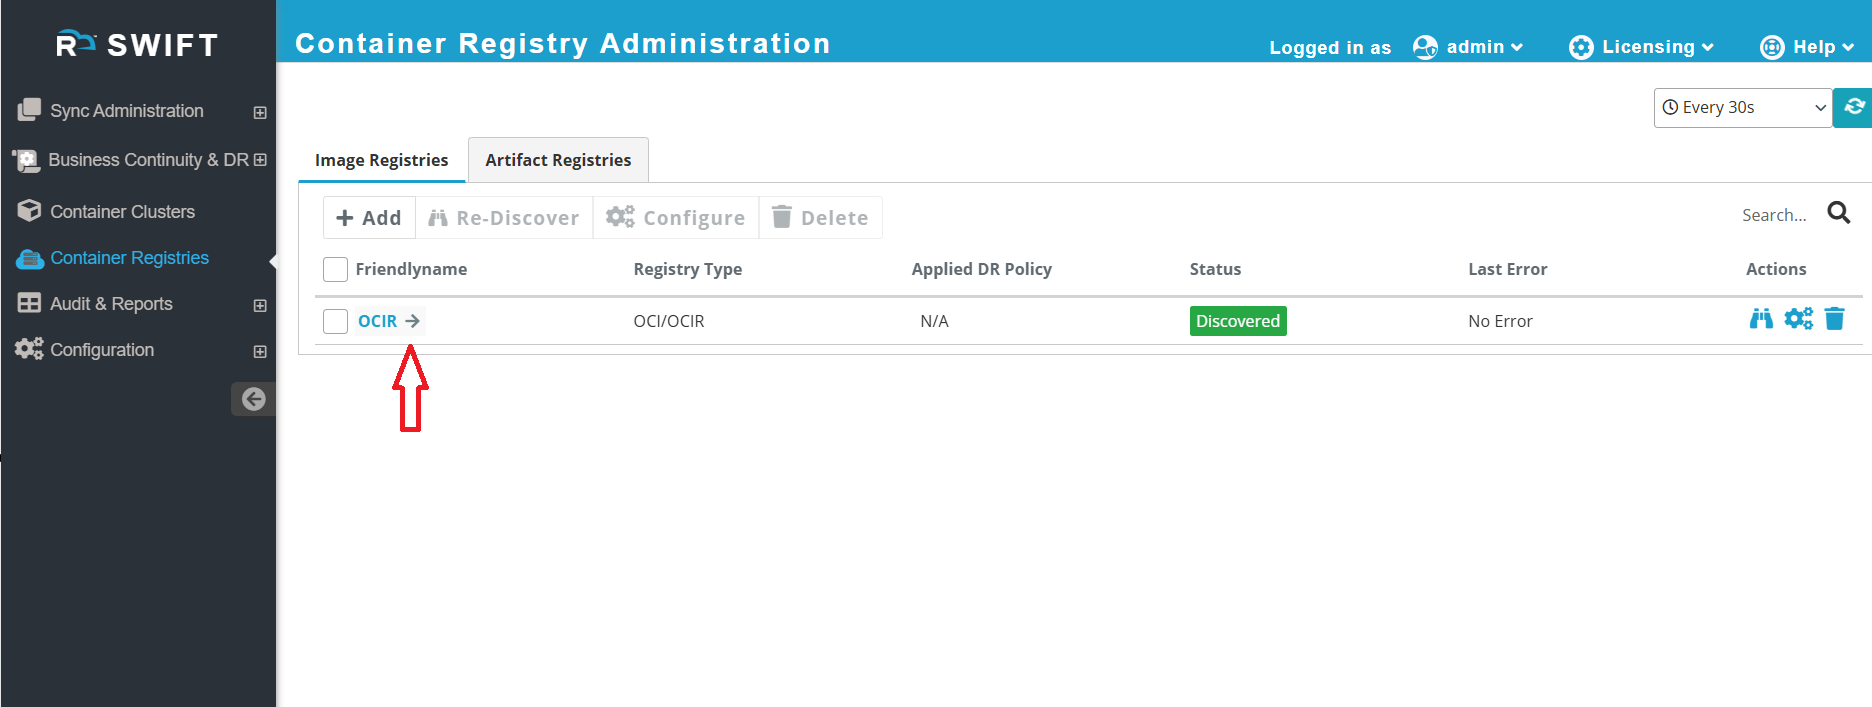This screenshot has height=707, width=1872.
Task: Click the admin user avatar icon
Action: pos(1425,47)
